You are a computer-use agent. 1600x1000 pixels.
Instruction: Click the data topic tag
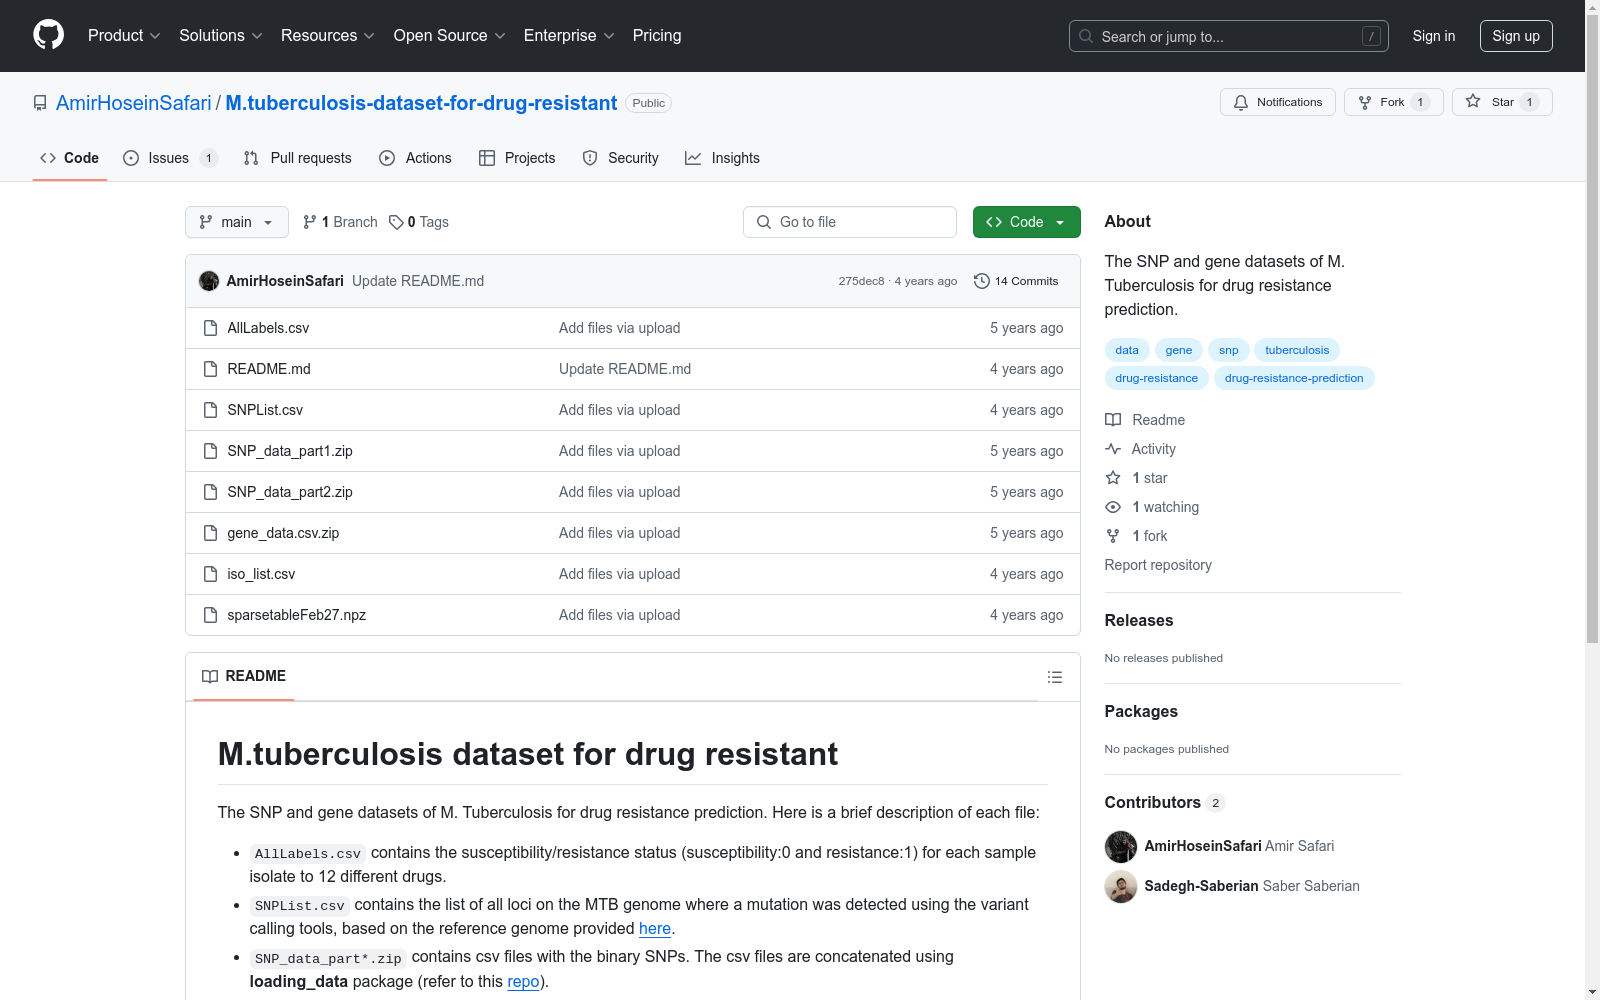pos(1127,350)
